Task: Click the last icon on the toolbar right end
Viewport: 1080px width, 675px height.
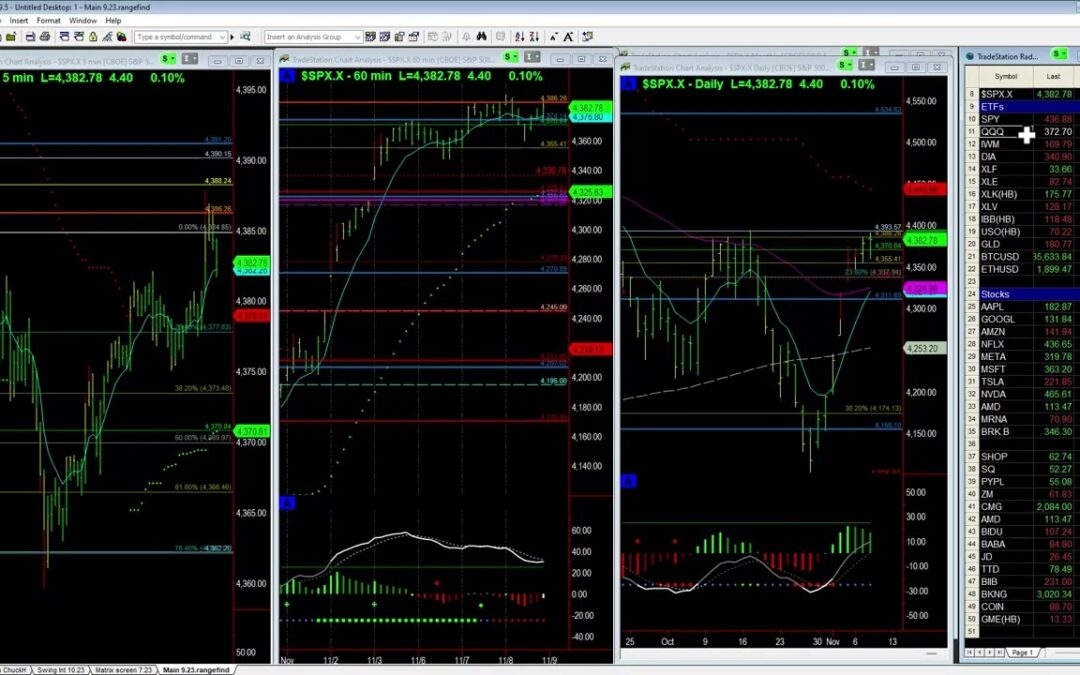Action: point(588,37)
